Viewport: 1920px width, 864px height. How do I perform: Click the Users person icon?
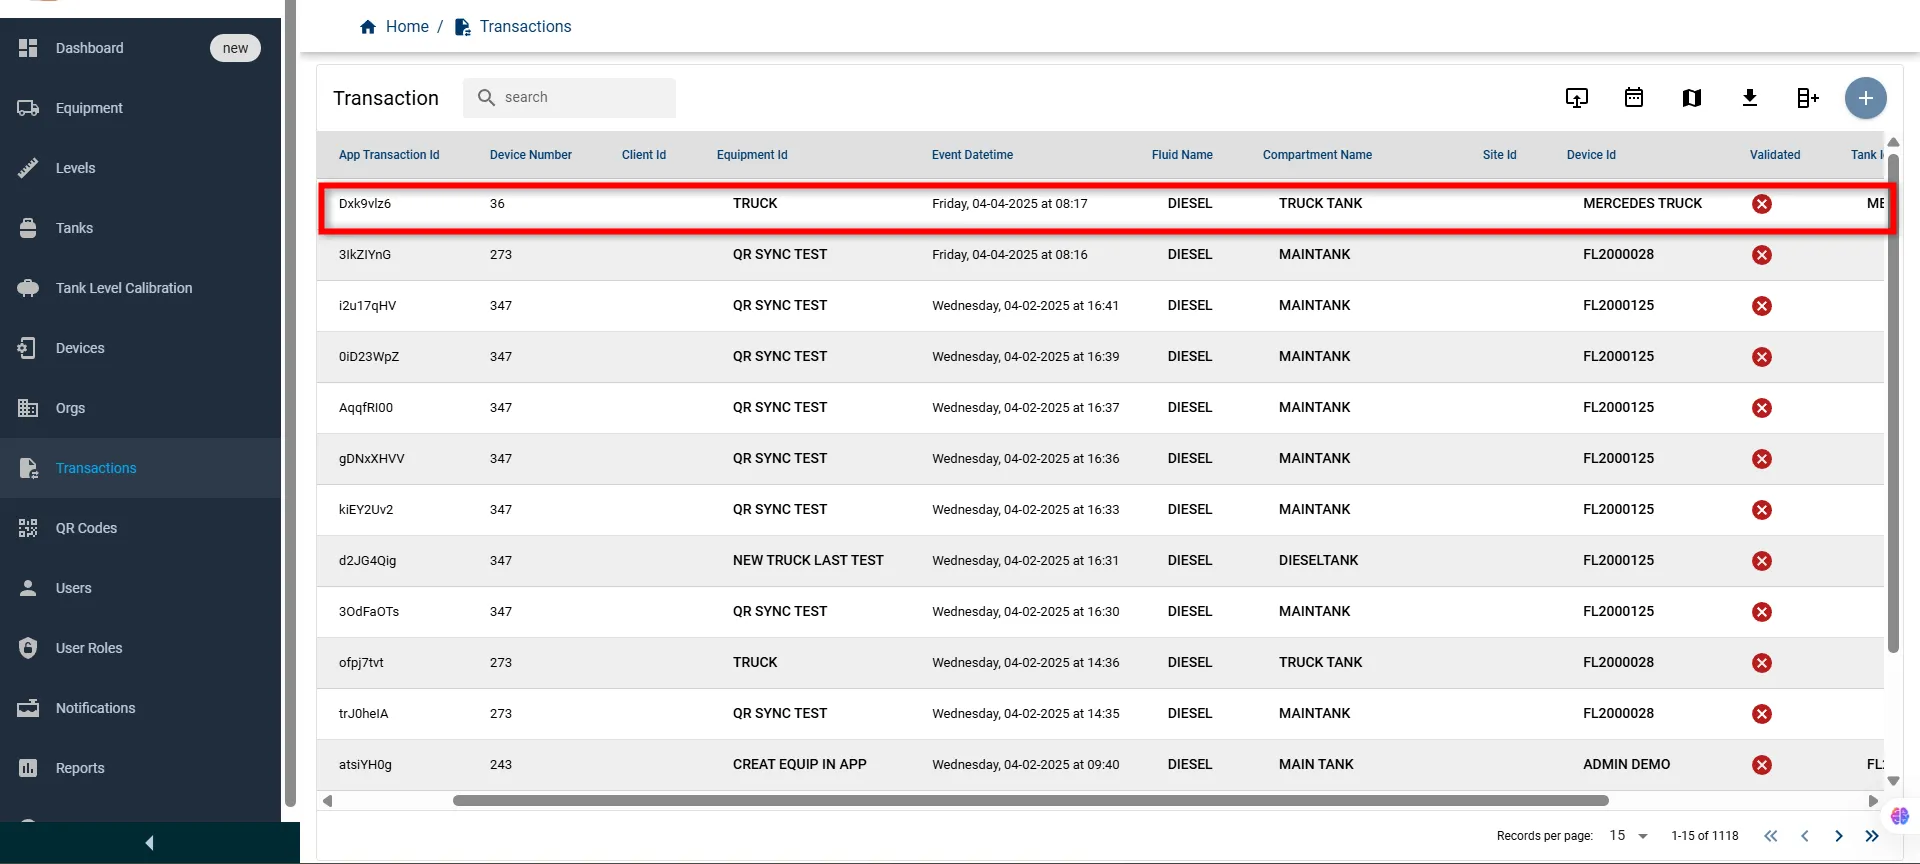28,588
